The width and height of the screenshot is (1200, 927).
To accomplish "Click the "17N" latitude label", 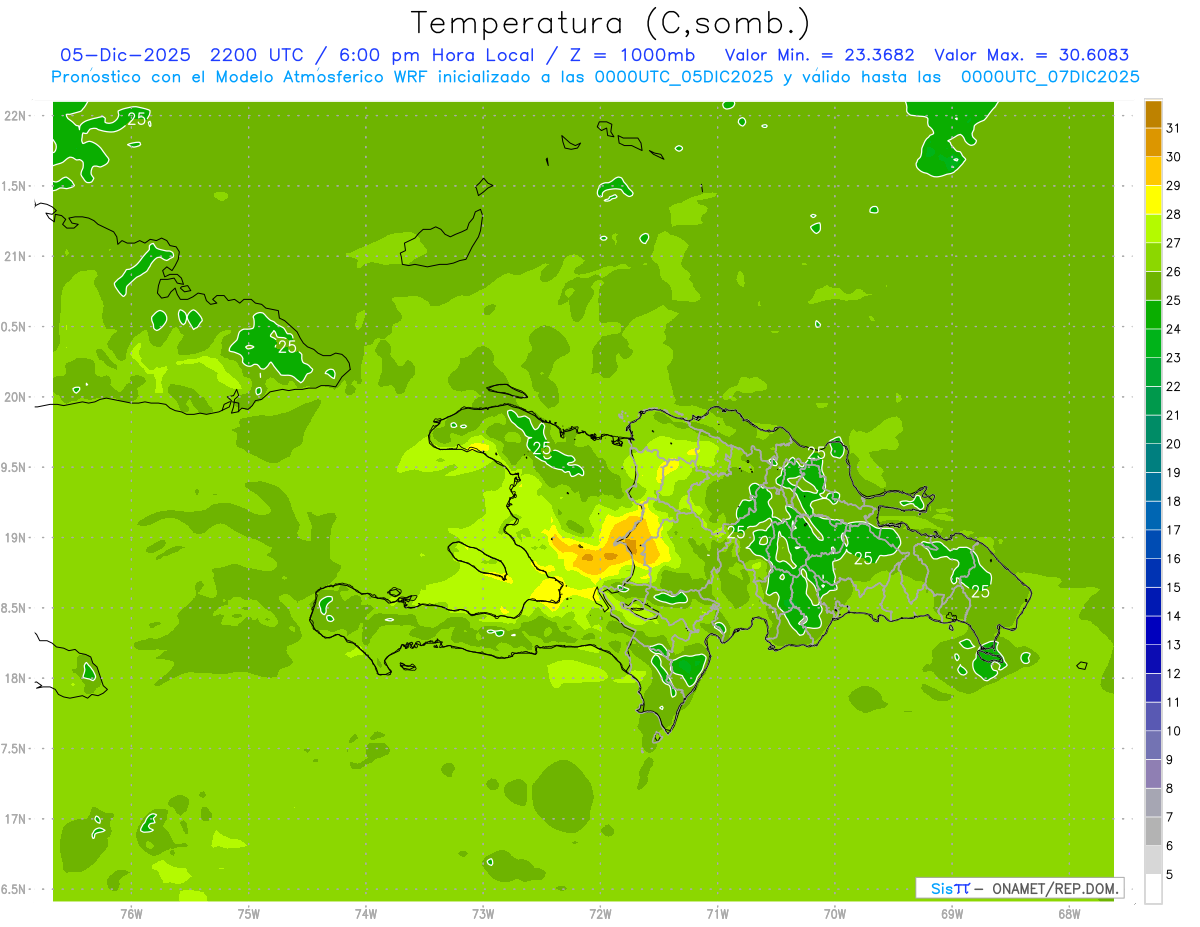I will point(14,820).
